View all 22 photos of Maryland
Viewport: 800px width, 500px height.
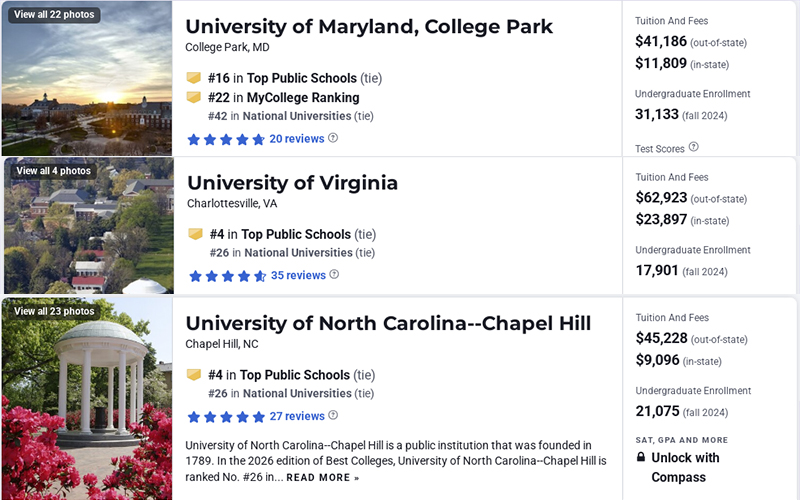[54, 15]
